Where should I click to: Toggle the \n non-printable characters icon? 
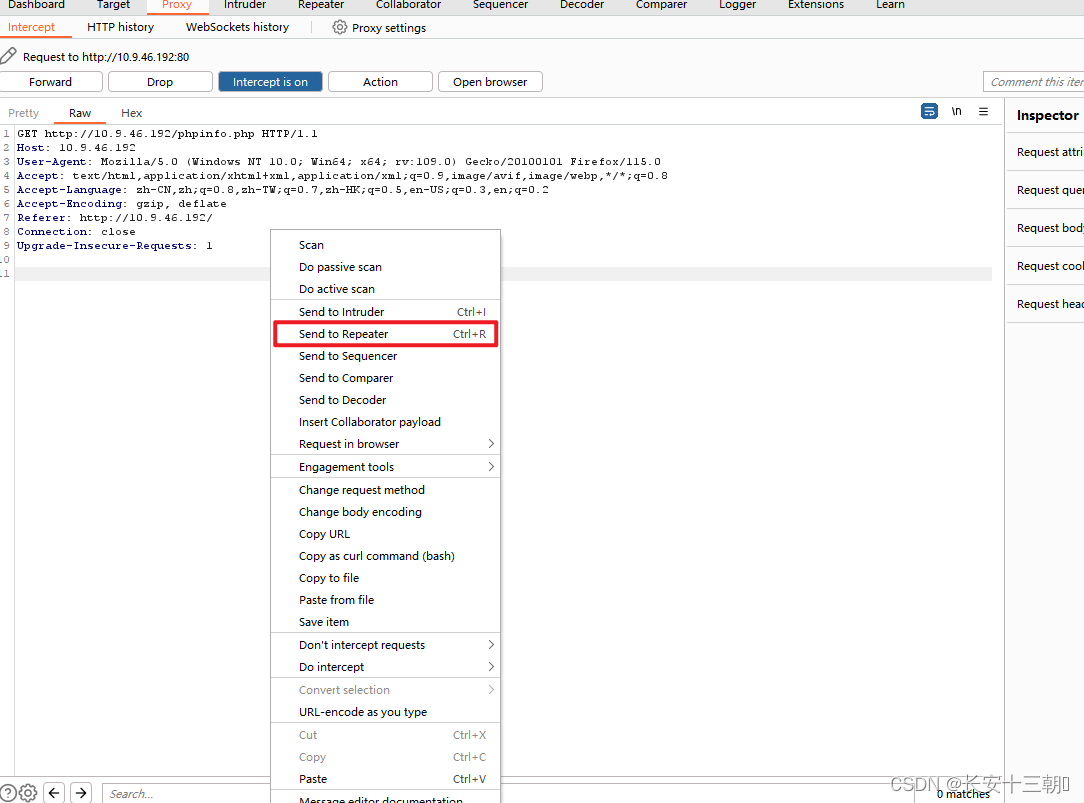tap(956, 111)
